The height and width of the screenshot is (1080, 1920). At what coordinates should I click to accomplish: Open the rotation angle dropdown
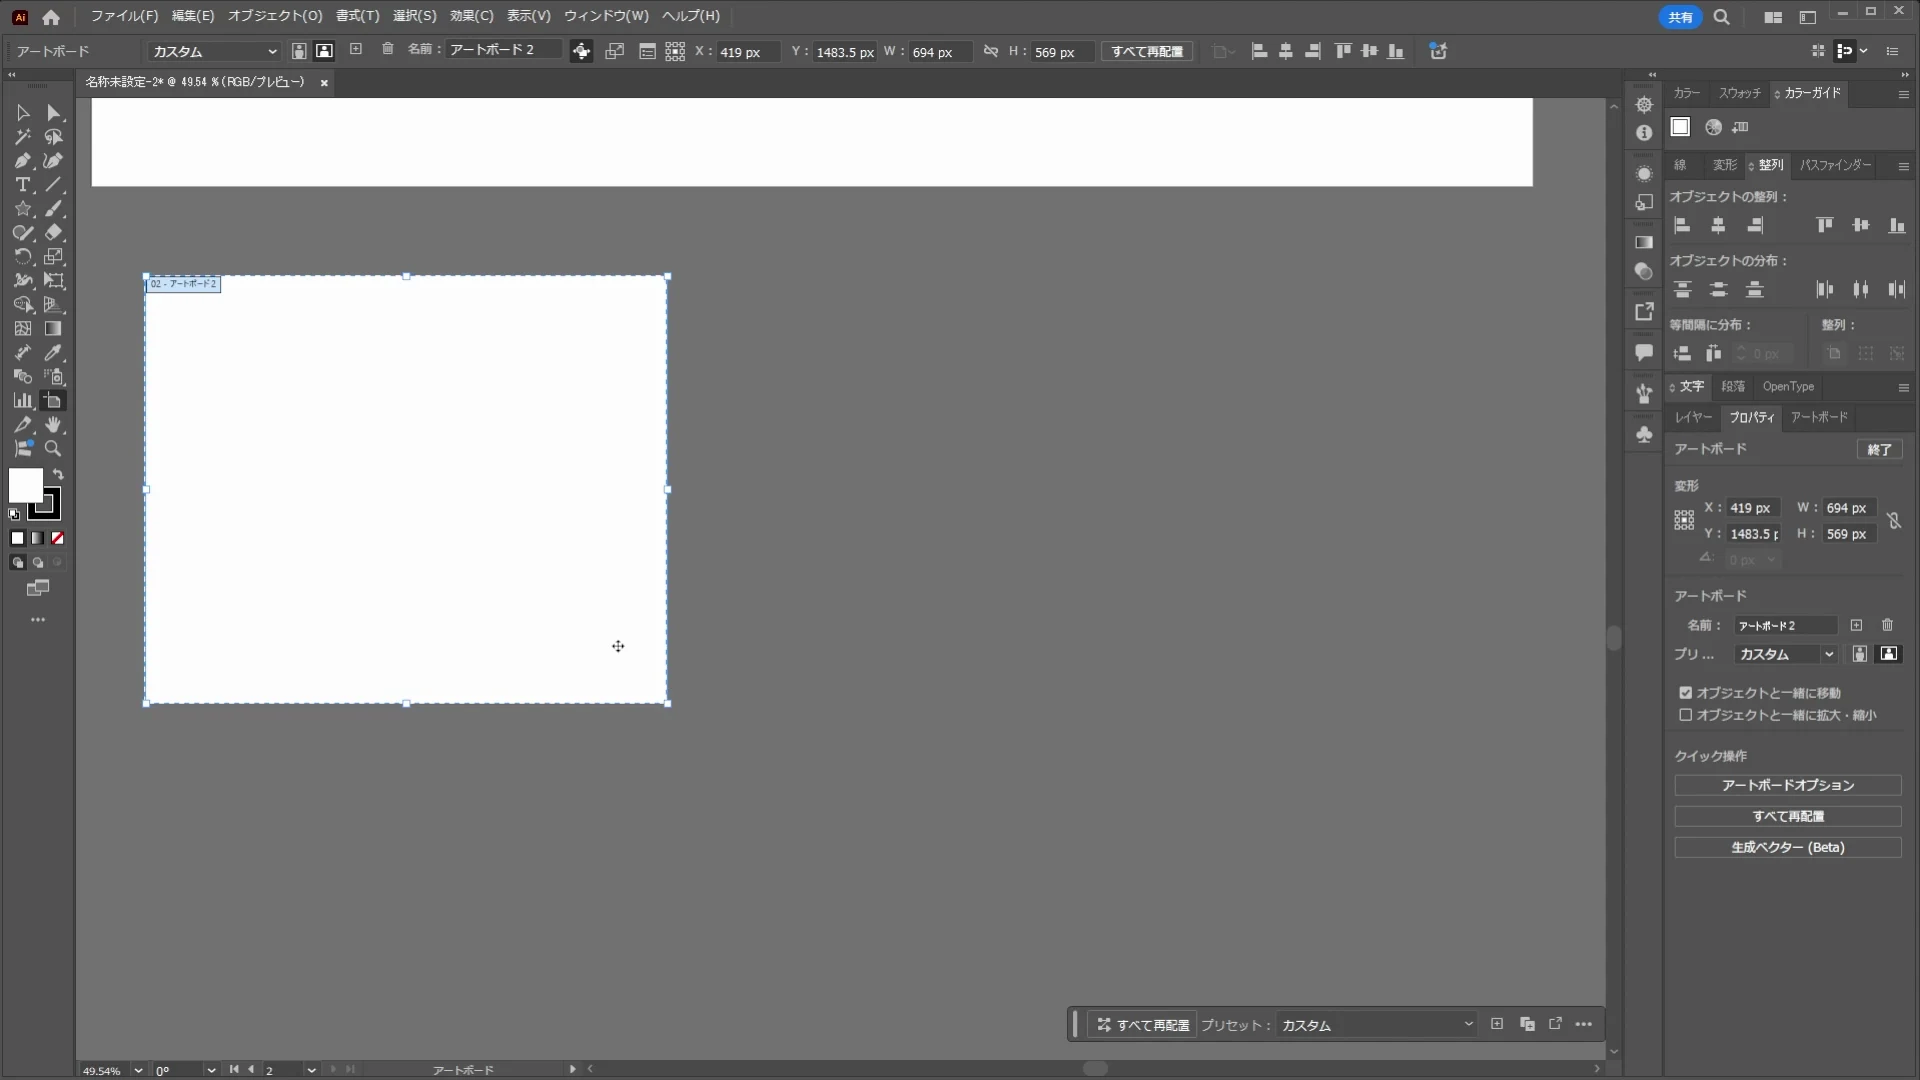click(x=211, y=1070)
